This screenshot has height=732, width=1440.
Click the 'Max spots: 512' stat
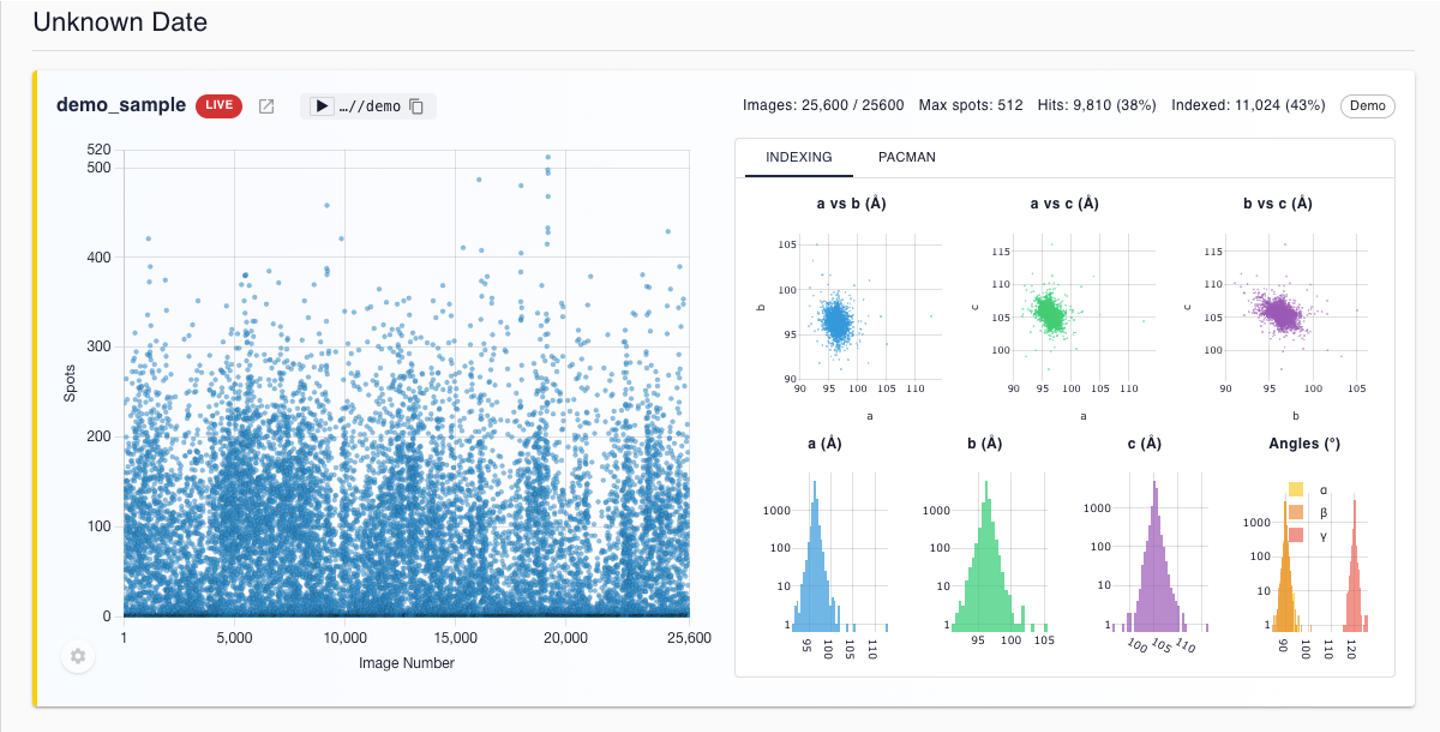971,105
